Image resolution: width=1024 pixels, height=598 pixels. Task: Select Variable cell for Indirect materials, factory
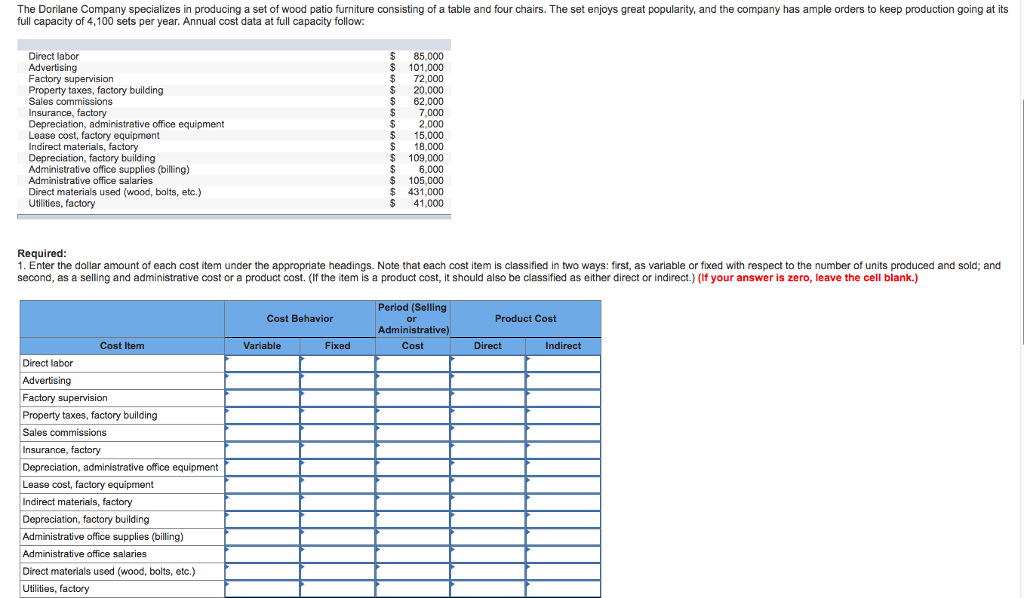pos(263,502)
